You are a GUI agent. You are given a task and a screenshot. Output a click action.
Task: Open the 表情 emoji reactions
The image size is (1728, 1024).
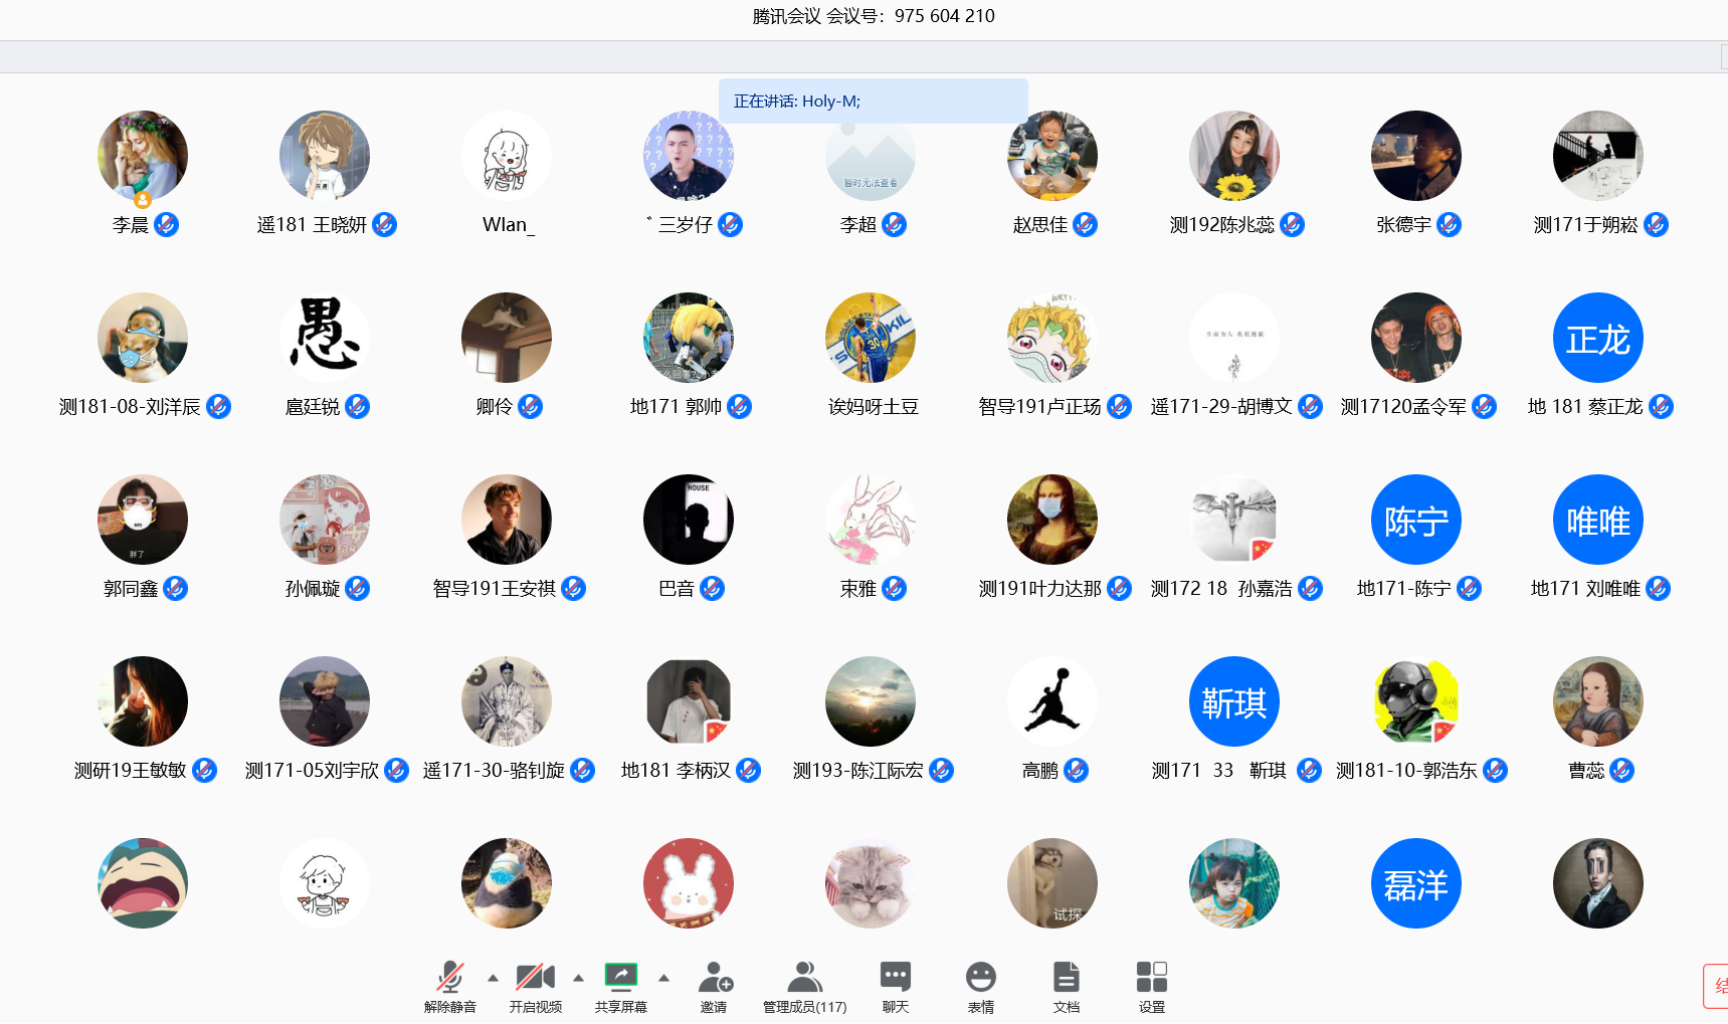pos(980,978)
